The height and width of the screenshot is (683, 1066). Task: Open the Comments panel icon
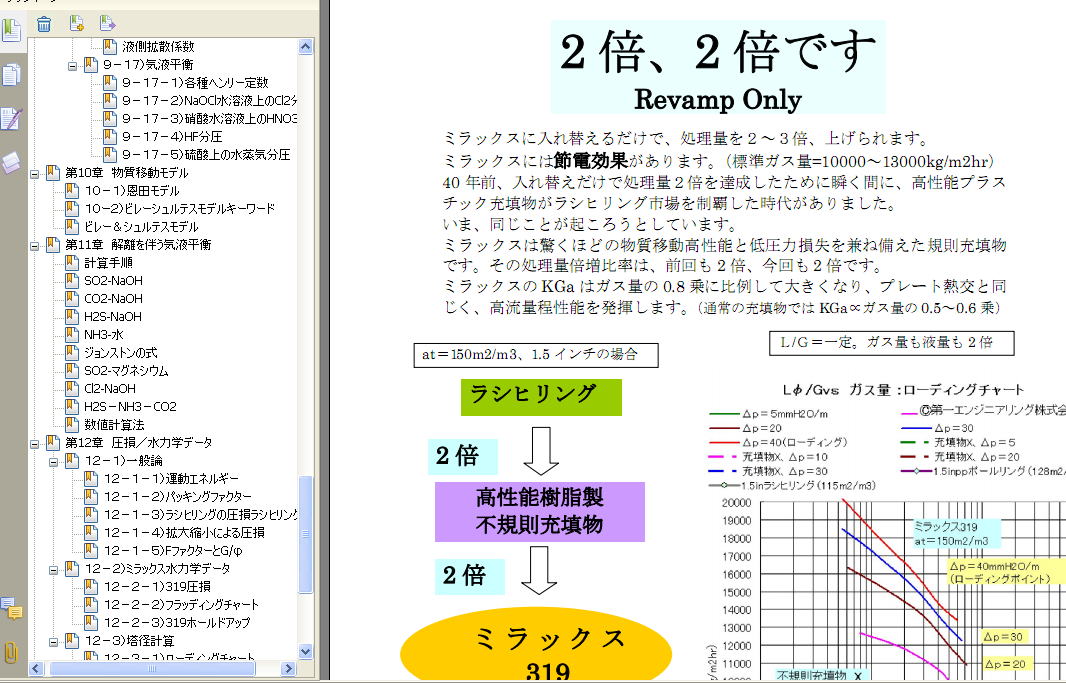tap(12, 608)
